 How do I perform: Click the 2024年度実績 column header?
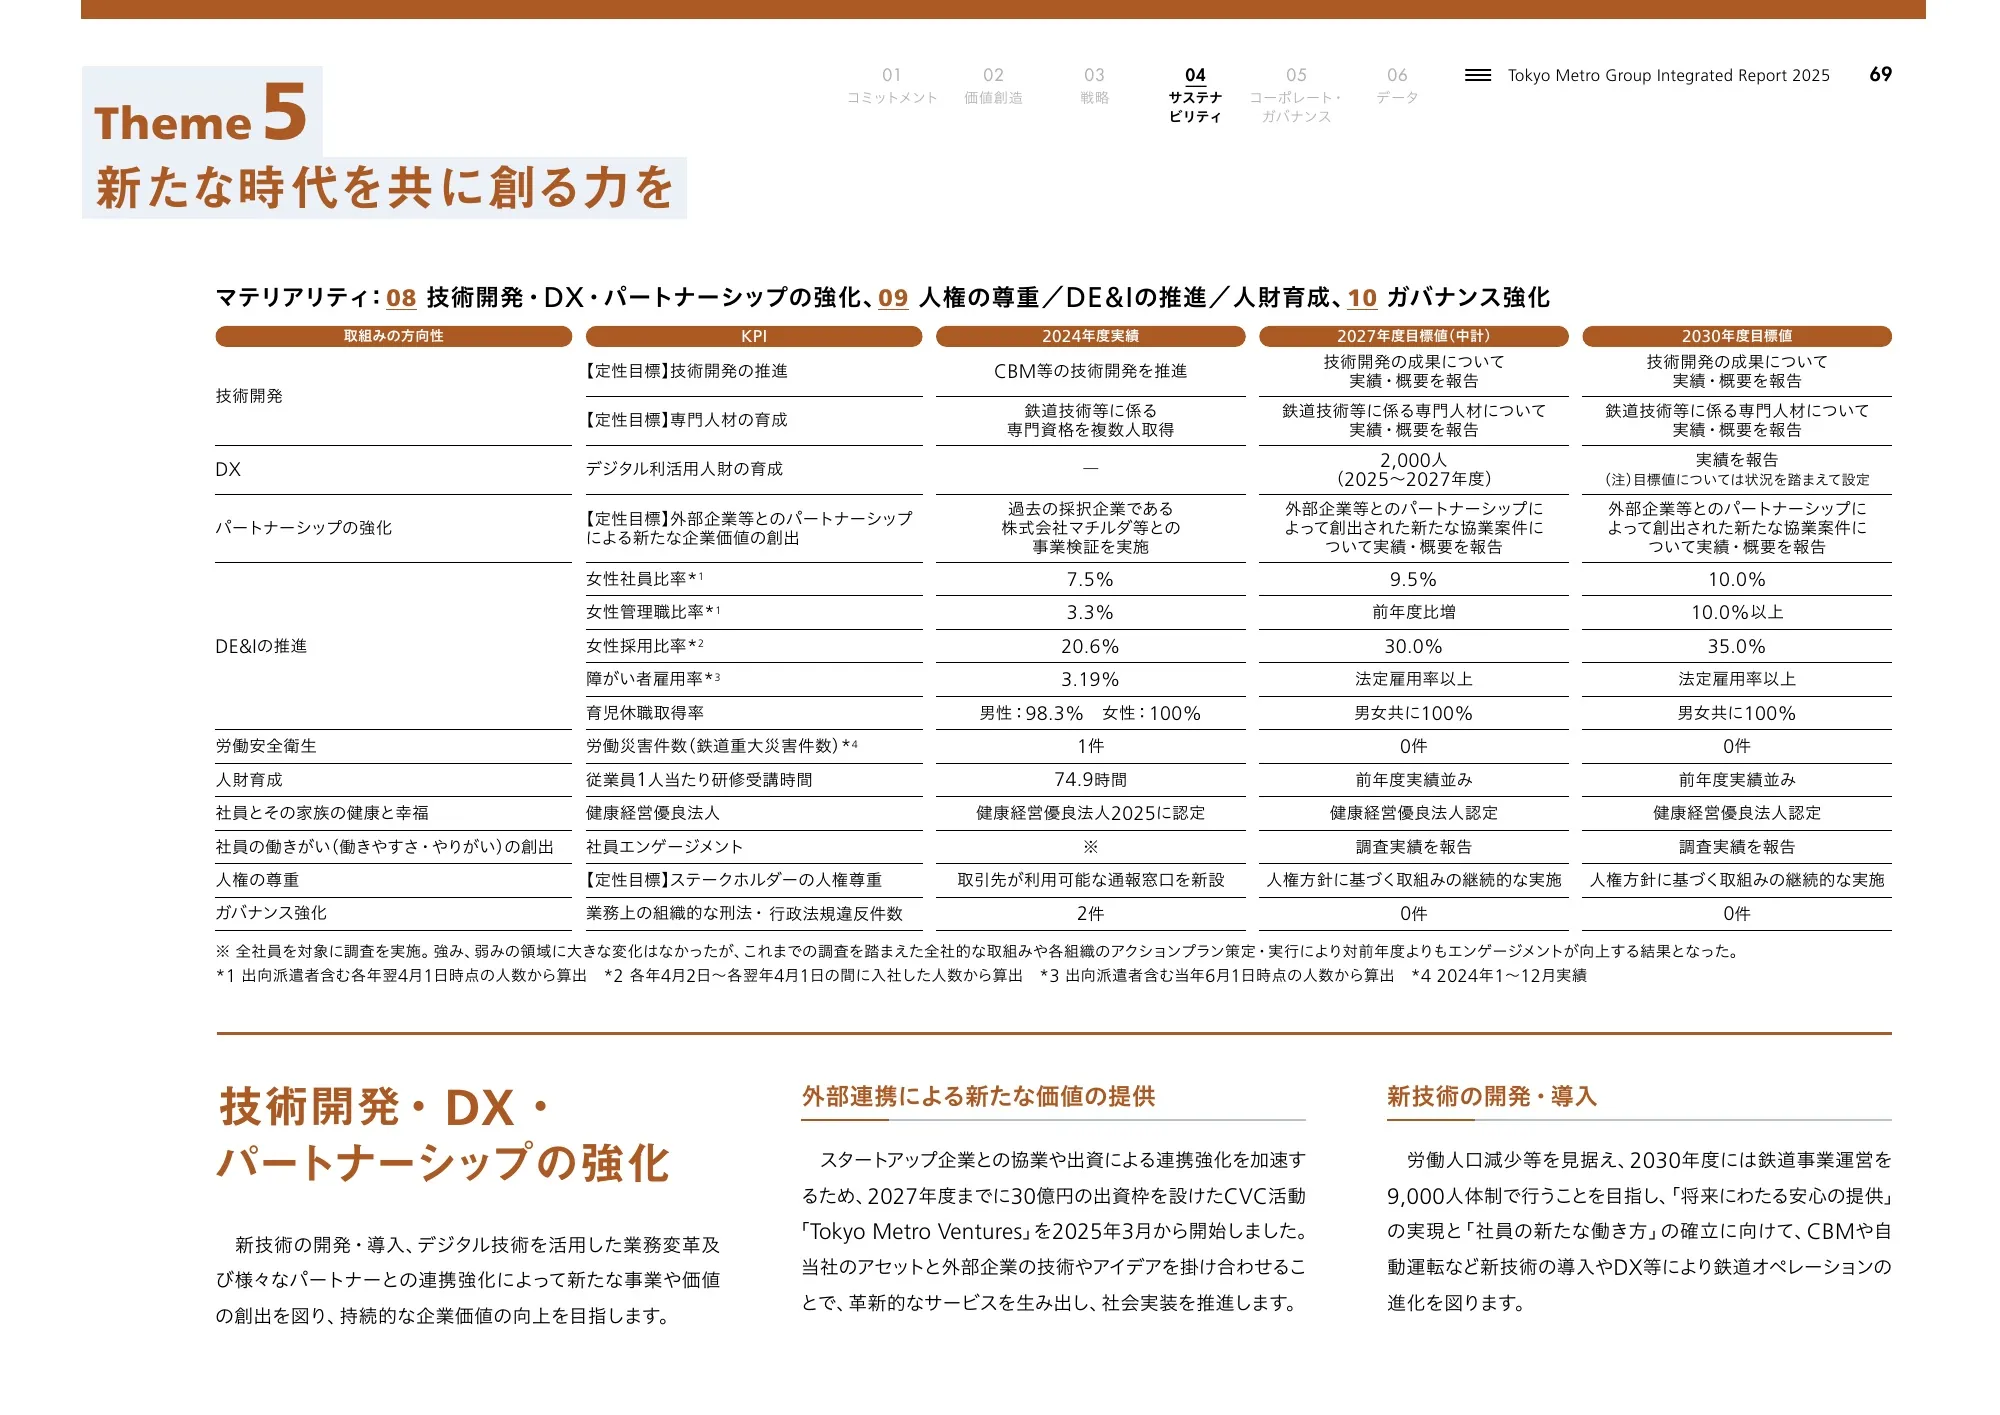click(1090, 336)
